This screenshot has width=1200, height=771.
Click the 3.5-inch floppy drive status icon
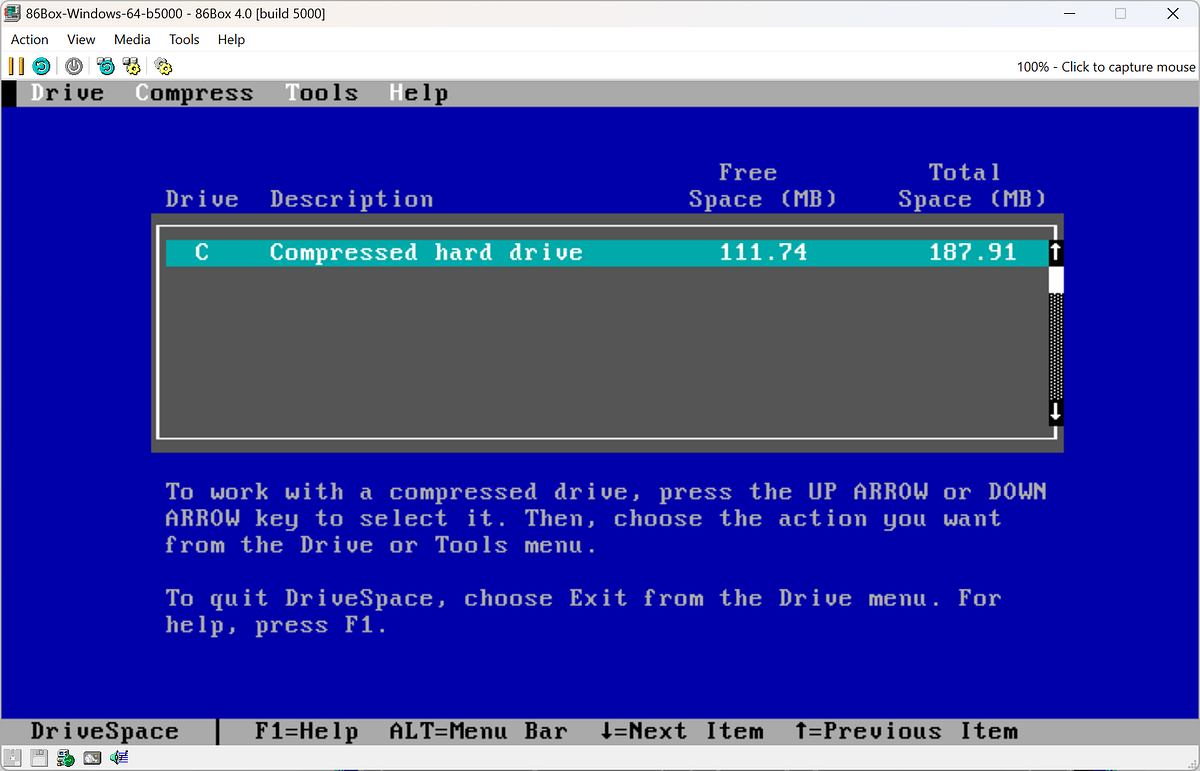point(40,757)
